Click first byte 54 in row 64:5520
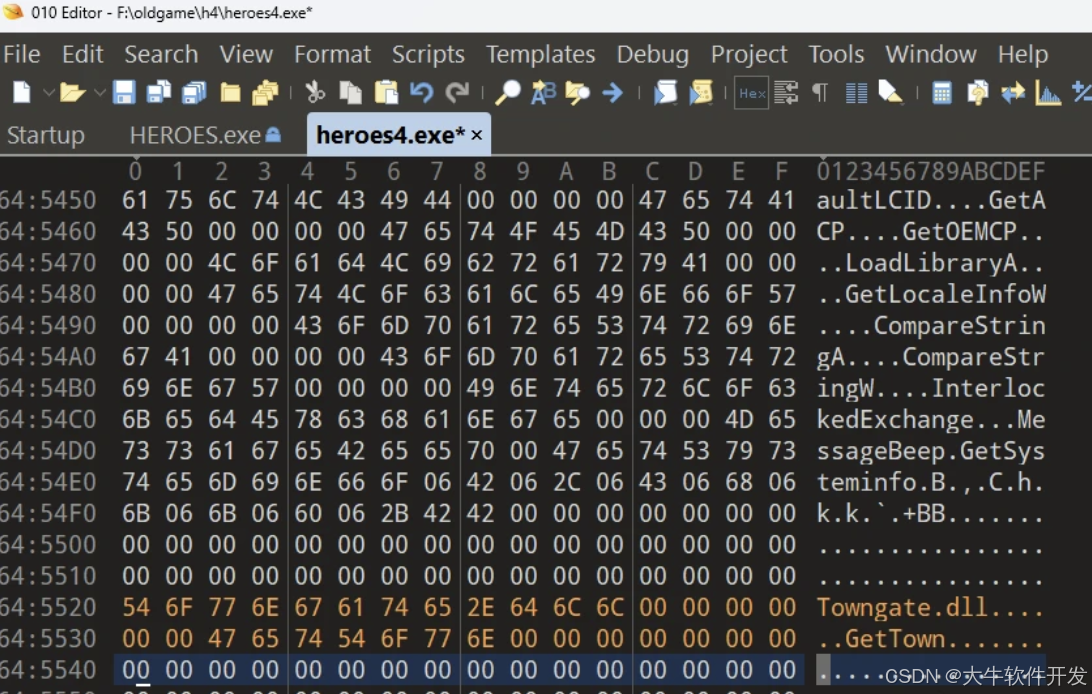This screenshot has height=694, width=1092. 136,608
